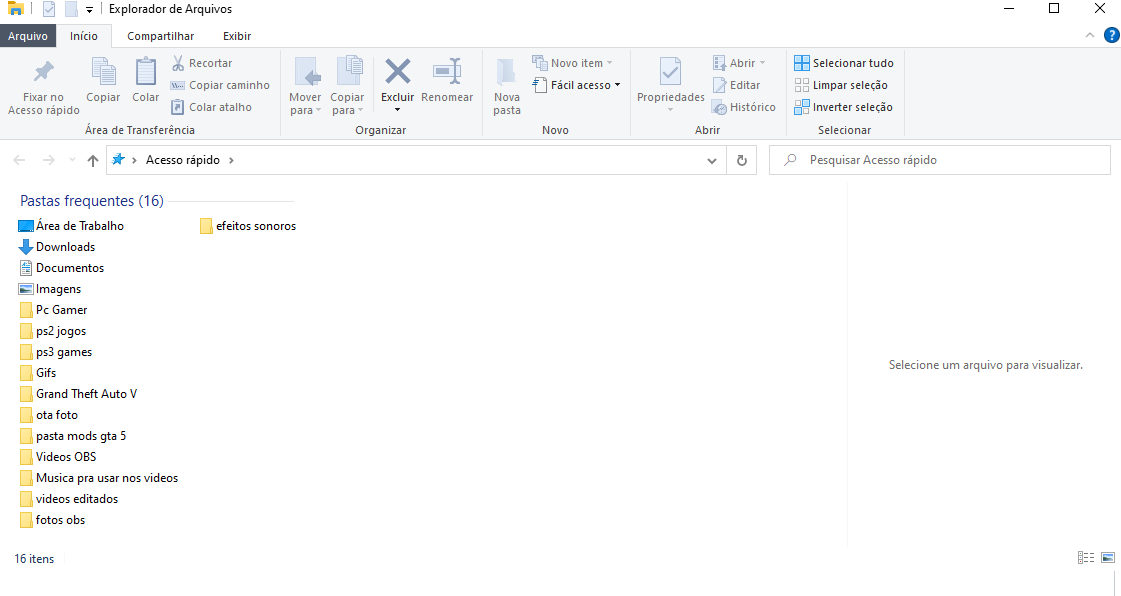This screenshot has height=596, width=1121.
Task: Select the Pc Gamer folder
Action: (53, 310)
